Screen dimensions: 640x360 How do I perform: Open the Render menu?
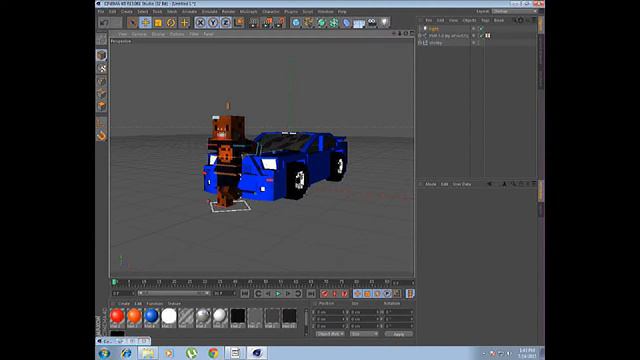229,12
